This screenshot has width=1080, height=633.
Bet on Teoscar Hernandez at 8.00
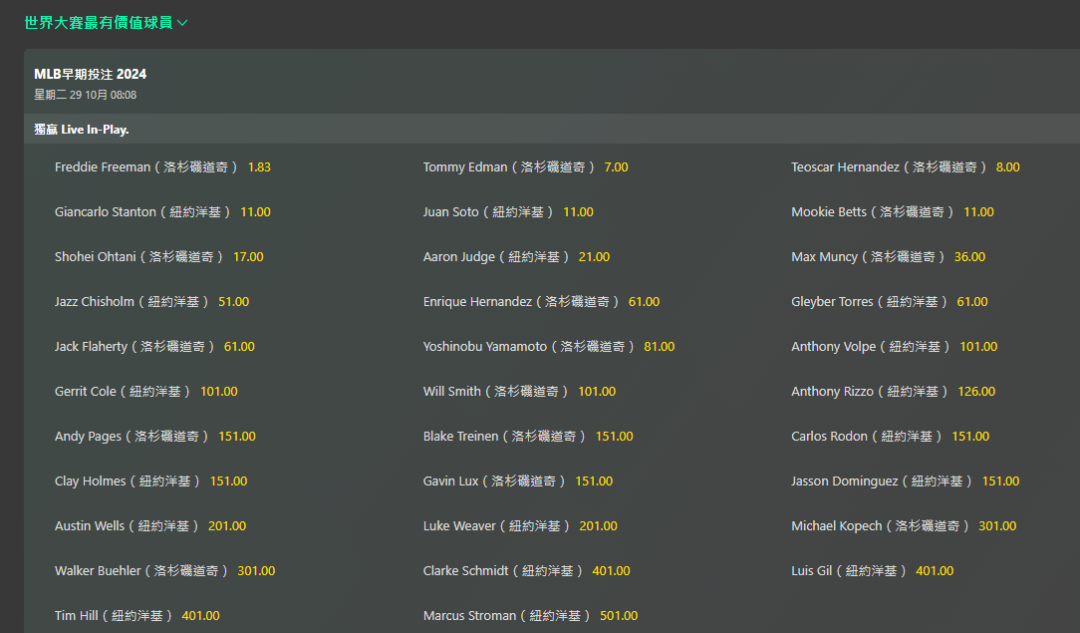tap(905, 167)
